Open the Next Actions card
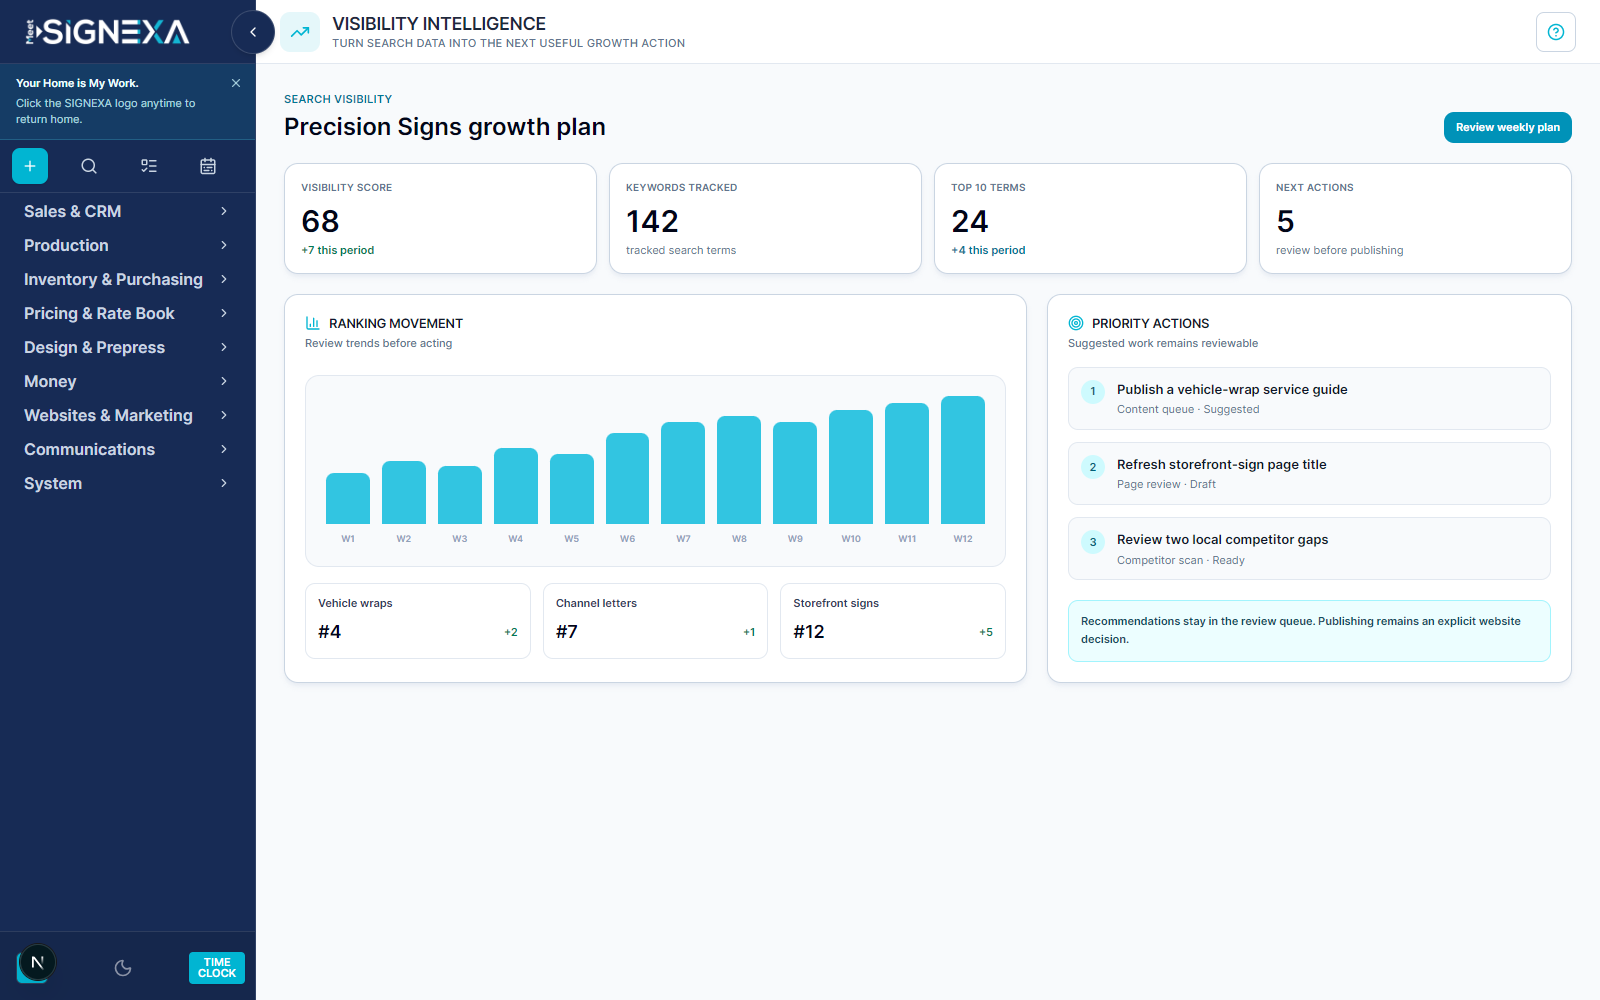This screenshot has width=1600, height=1000. pos(1415,218)
